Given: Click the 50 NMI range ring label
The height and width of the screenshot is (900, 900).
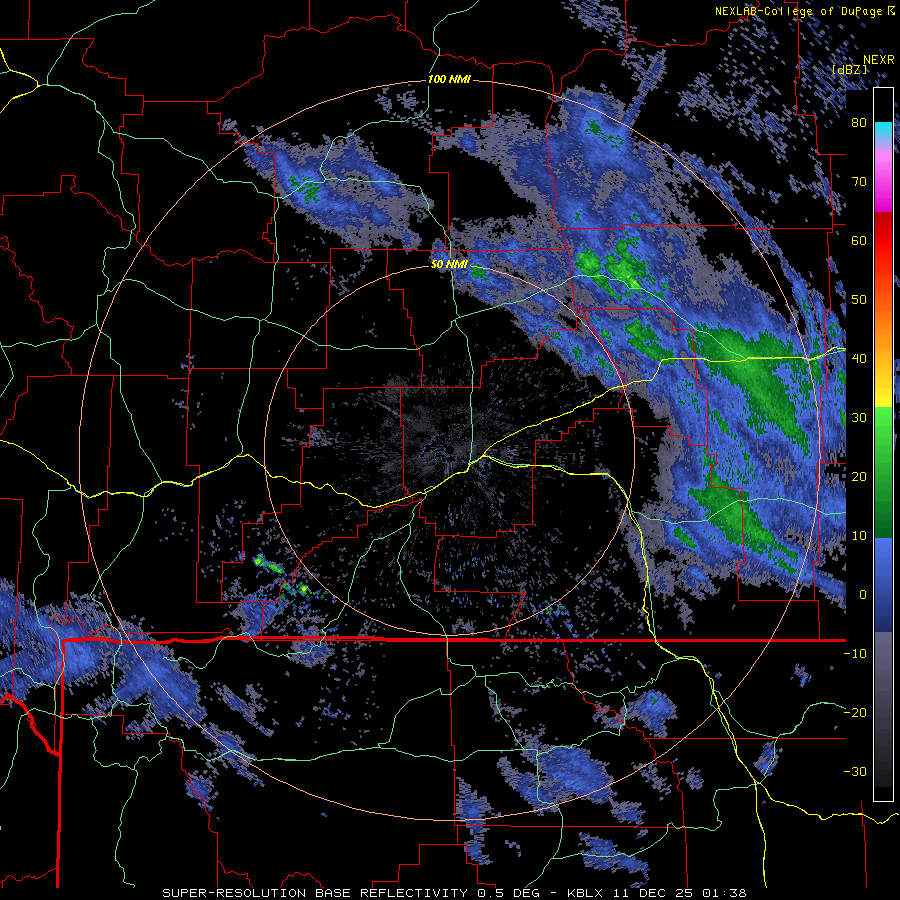Looking at the screenshot, I should coord(449,264).
